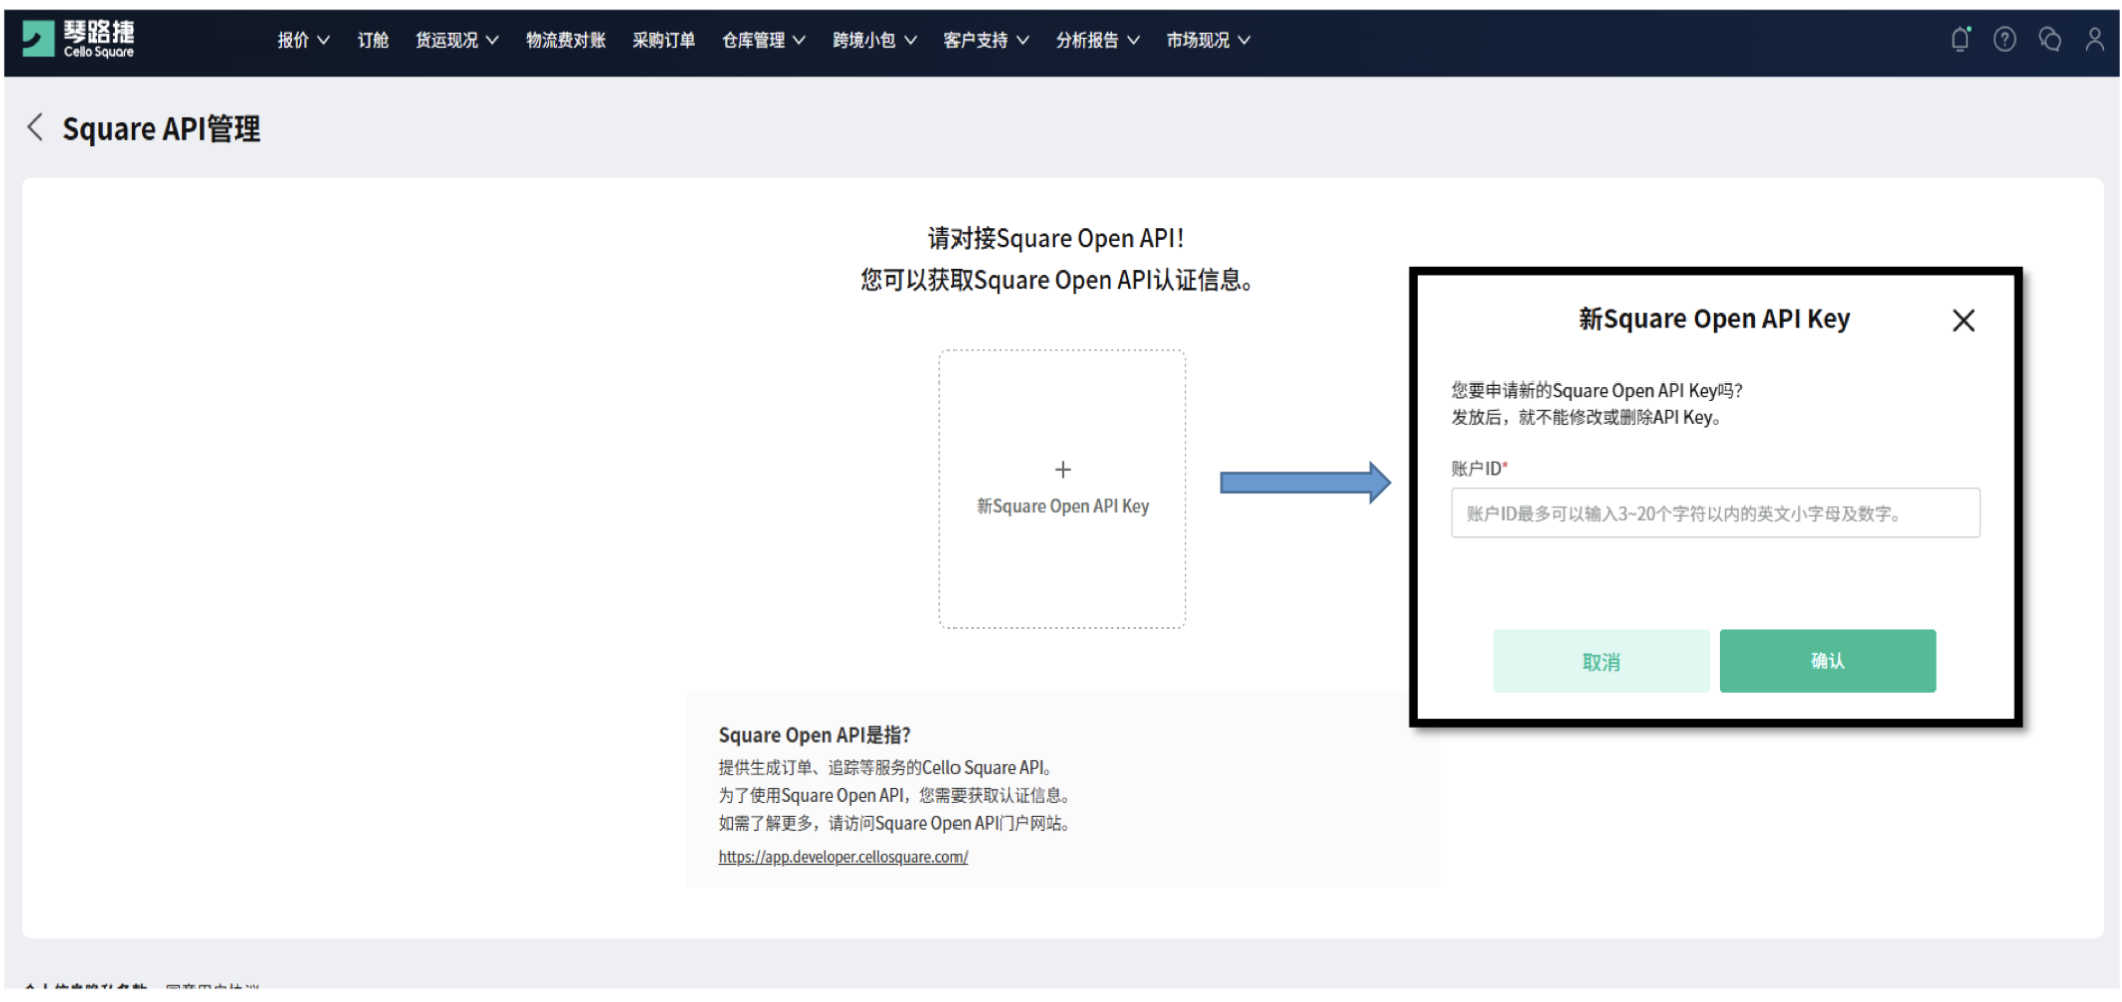Click the 新Square Open API Key card
The width and height of the screenshot is (2122, 1002).
point(1063,487)
